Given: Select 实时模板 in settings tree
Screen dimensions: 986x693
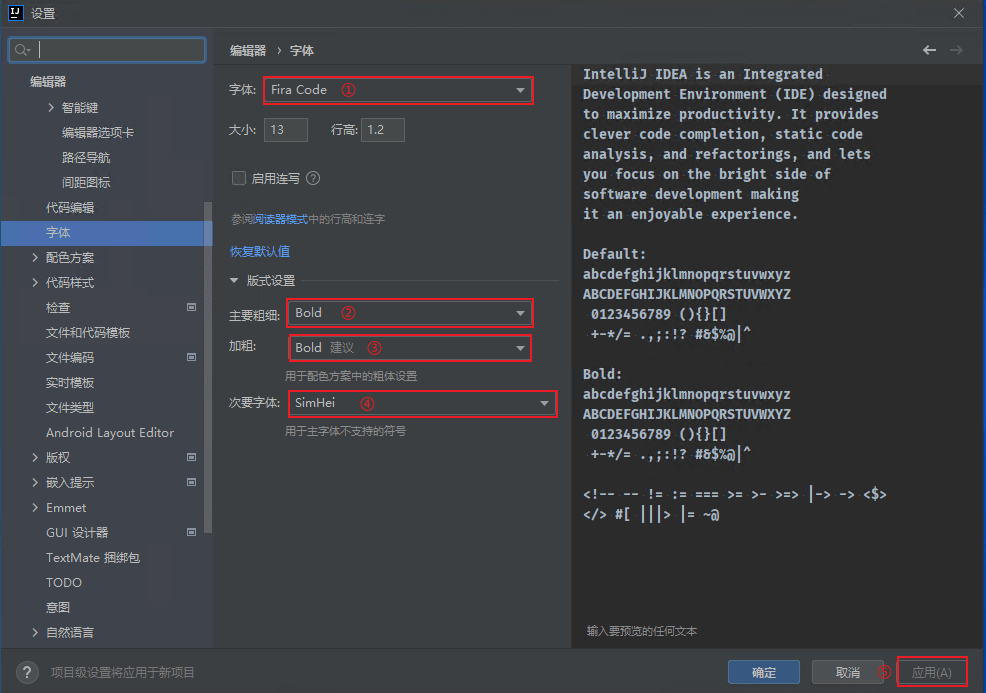Looking at the screenshot, I should 70,382.
